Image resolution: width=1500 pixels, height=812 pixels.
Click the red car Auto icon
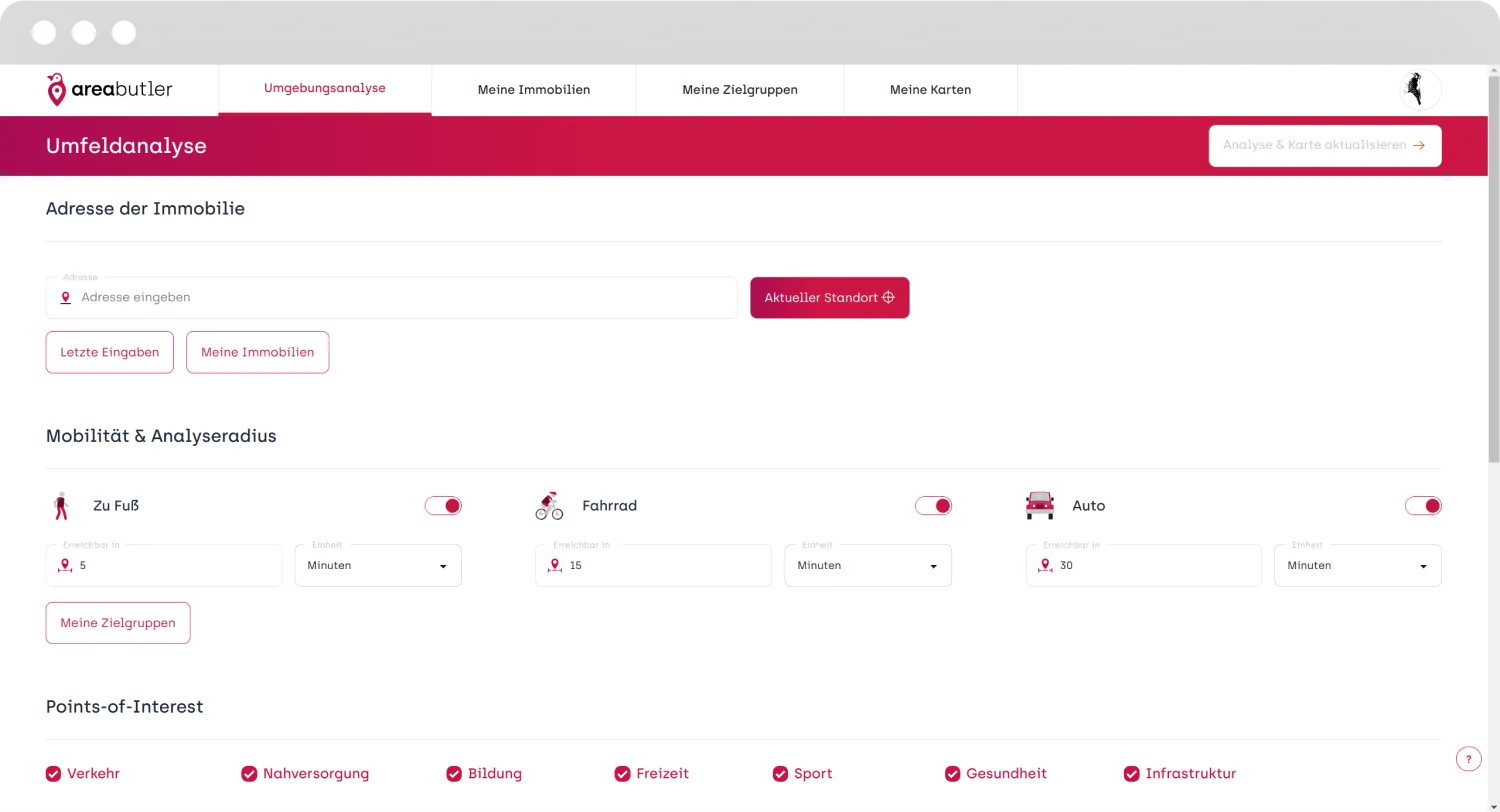(1040, 506)
